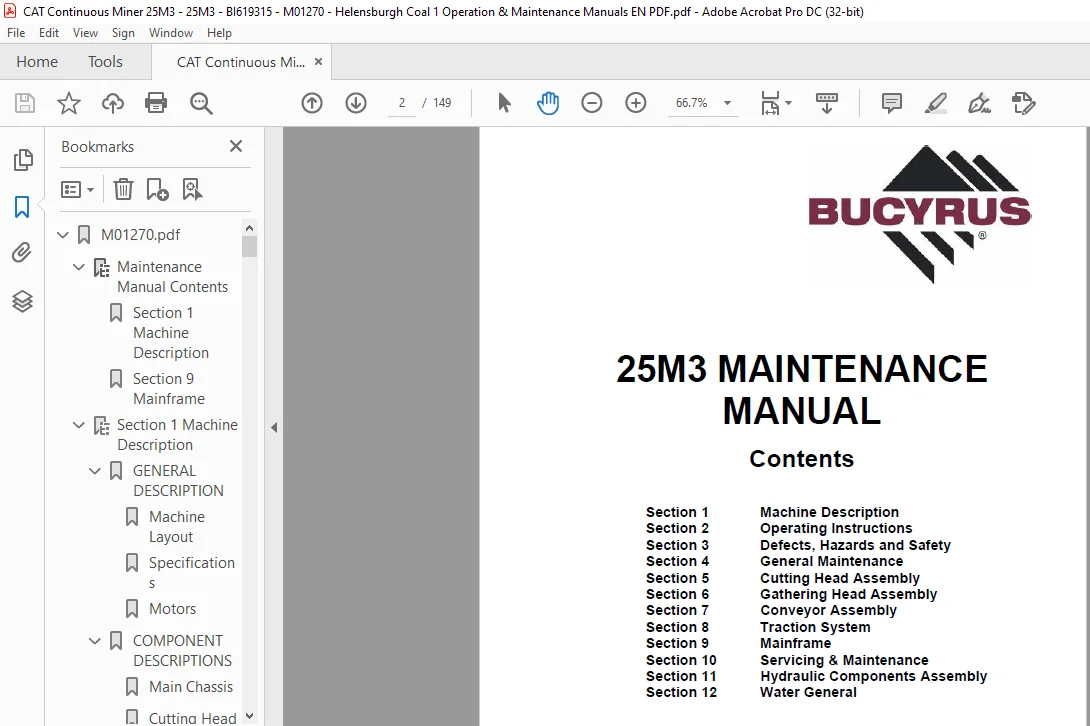Select the highlighter pen tool
The height and width of the screenshot is (726, 1090).
pyautogui.click(x=936, y=103)
